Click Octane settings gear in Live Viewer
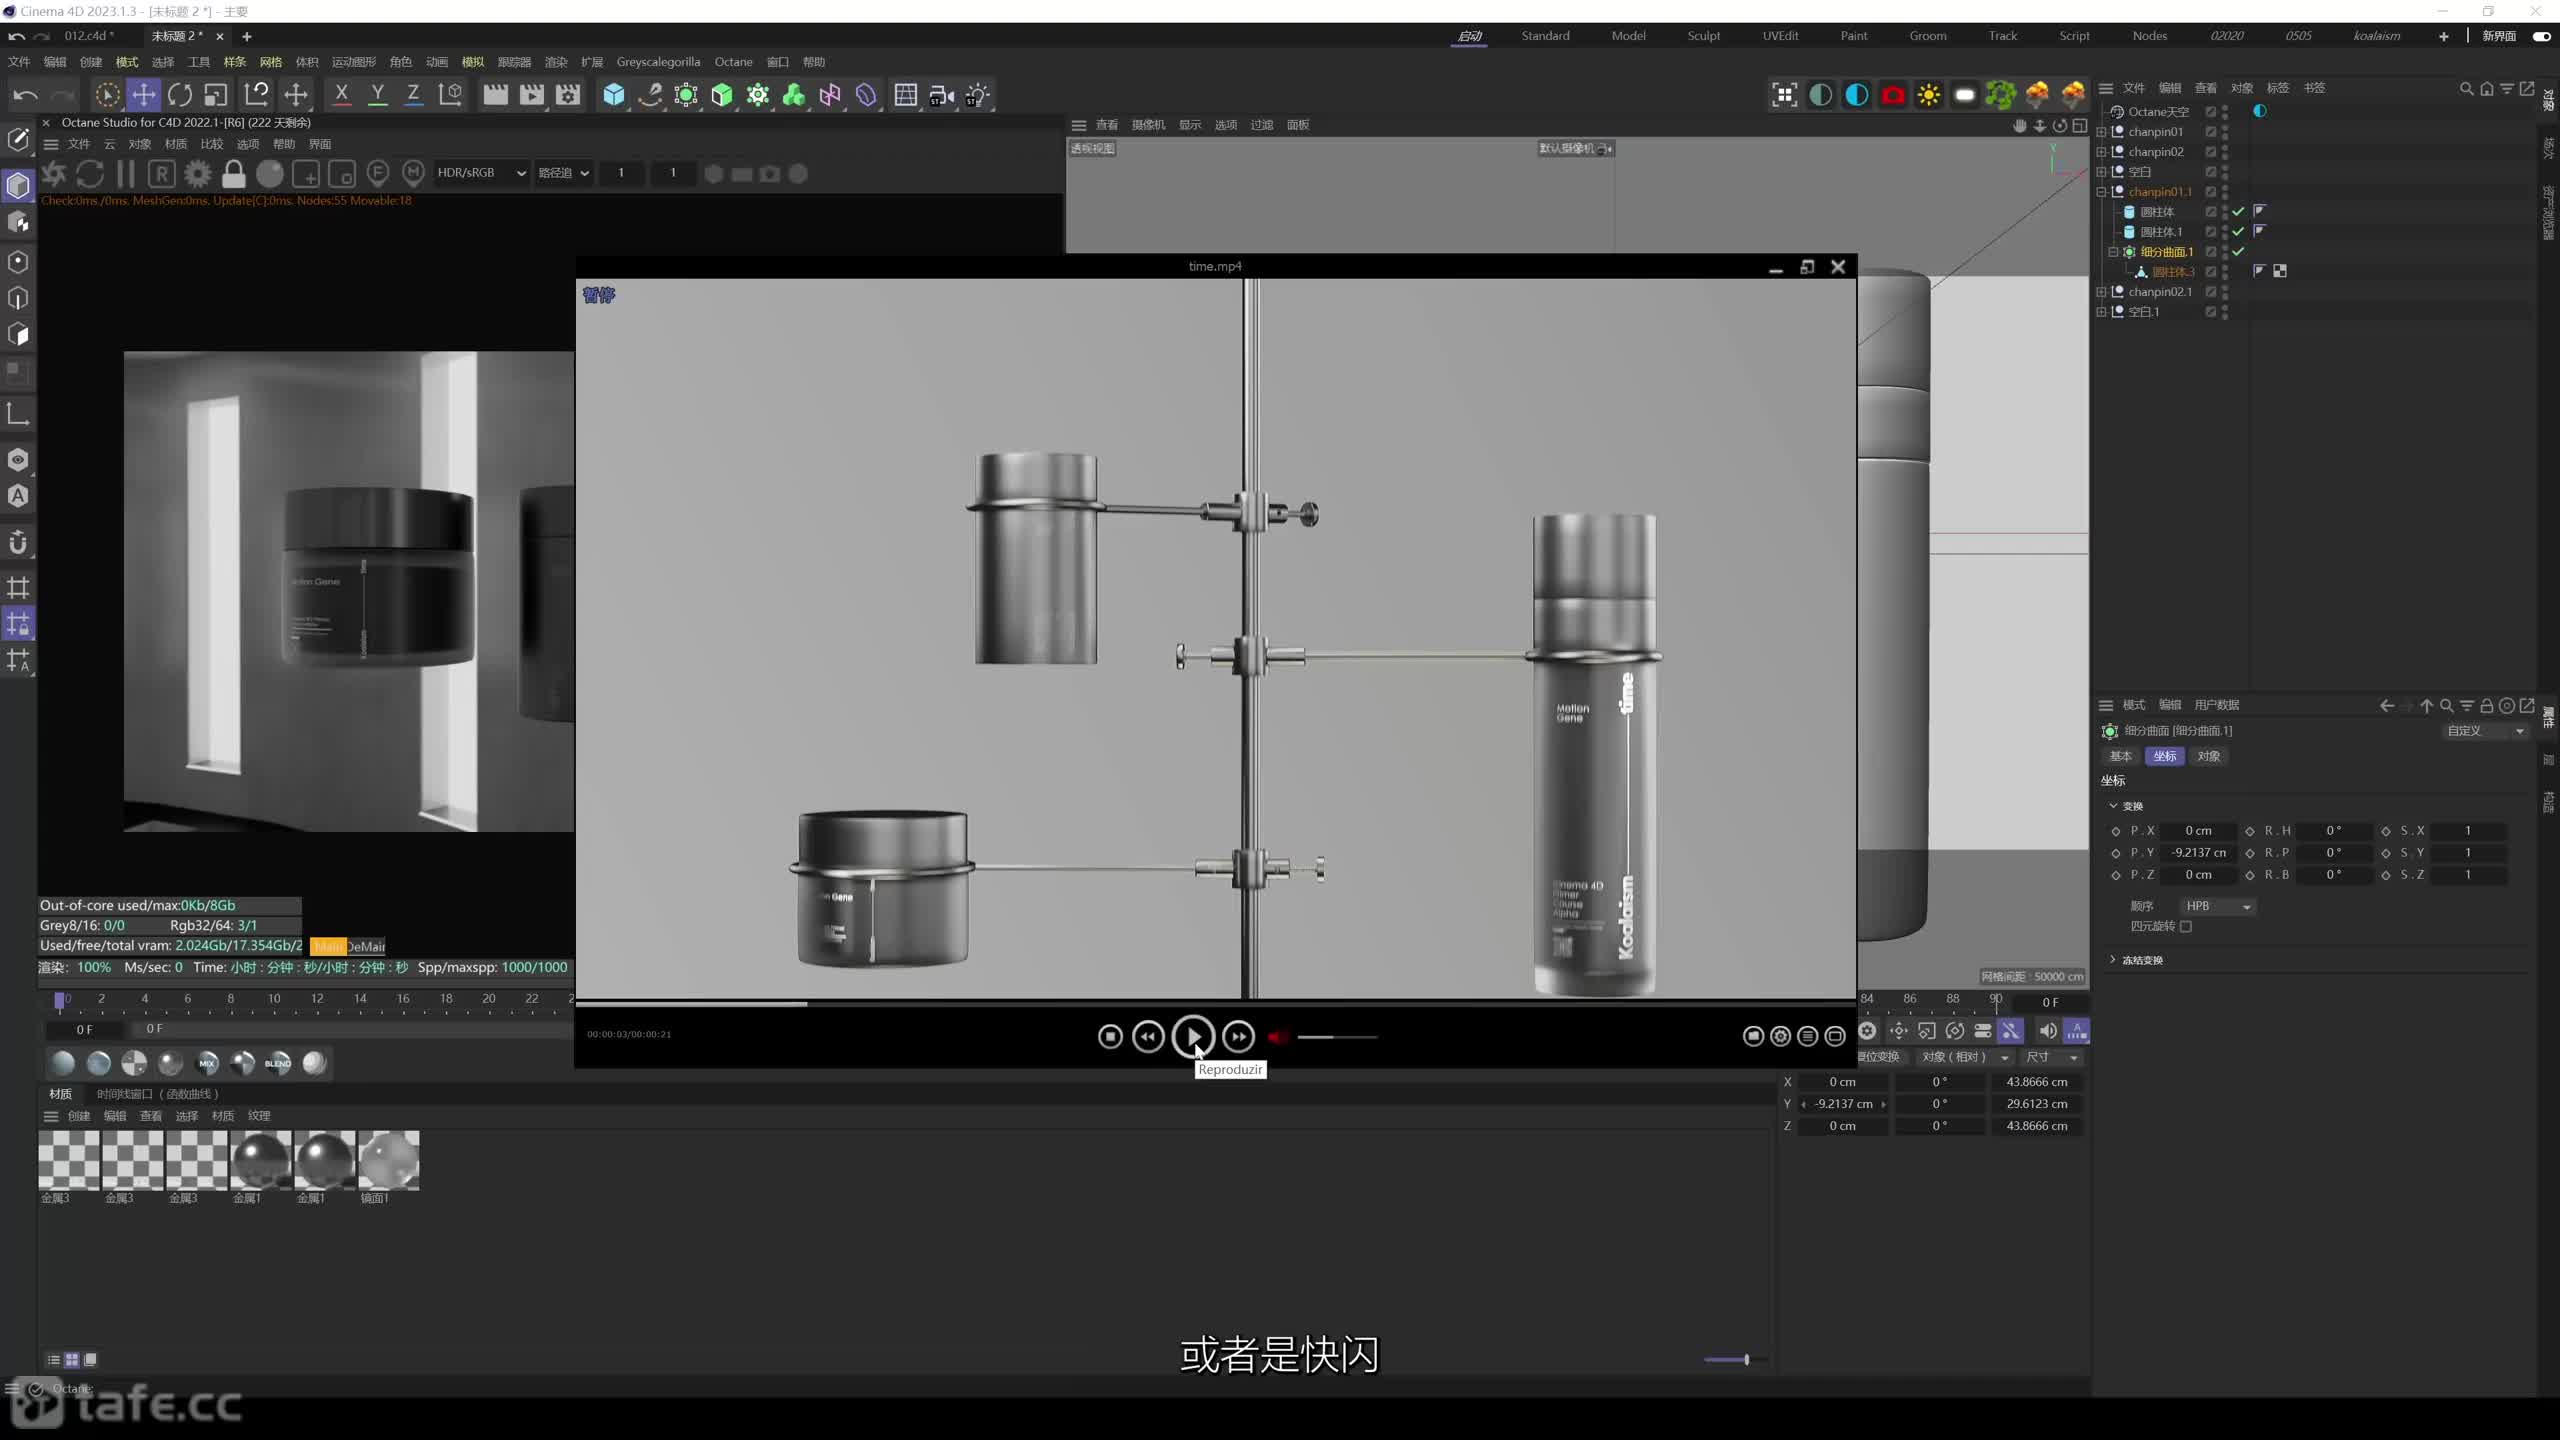 tap(198, 174)
